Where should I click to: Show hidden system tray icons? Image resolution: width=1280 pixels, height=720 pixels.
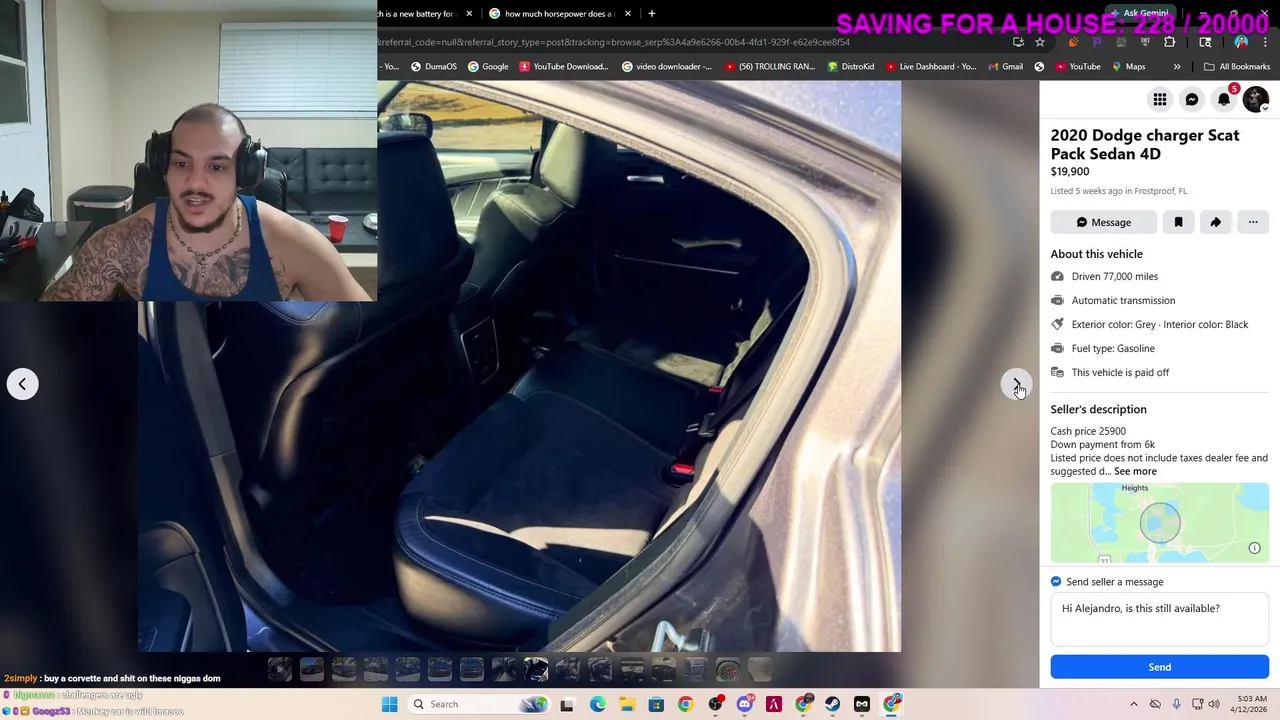coord(1133,704)
